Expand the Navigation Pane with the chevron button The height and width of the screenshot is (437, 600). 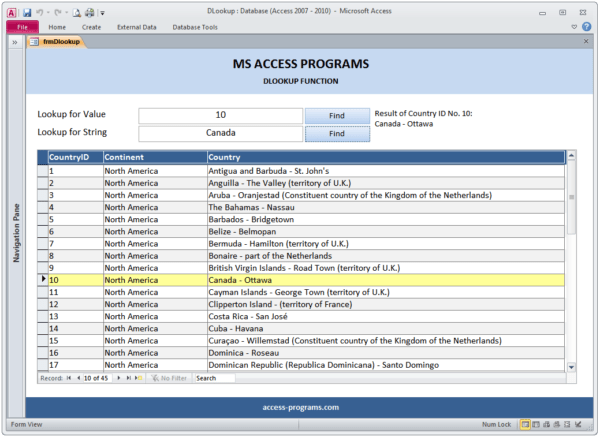pyautogui.click(x=15, y=42)
